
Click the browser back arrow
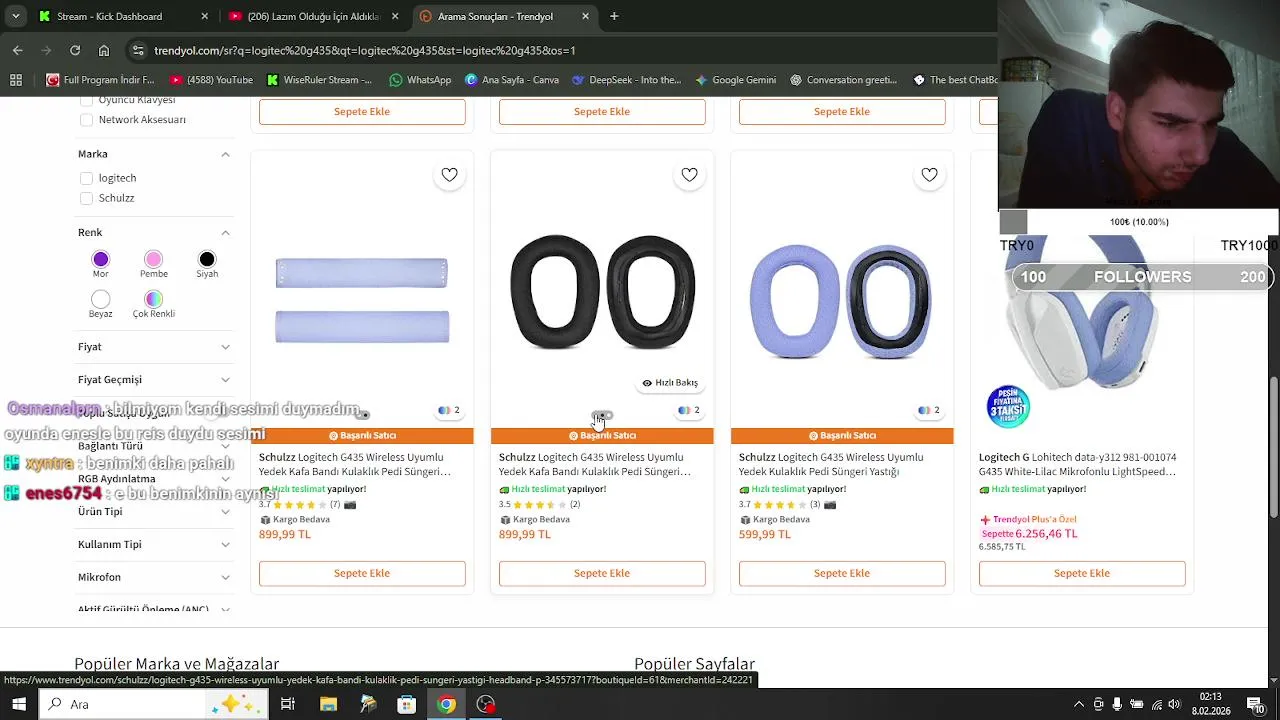pos(17,50)
